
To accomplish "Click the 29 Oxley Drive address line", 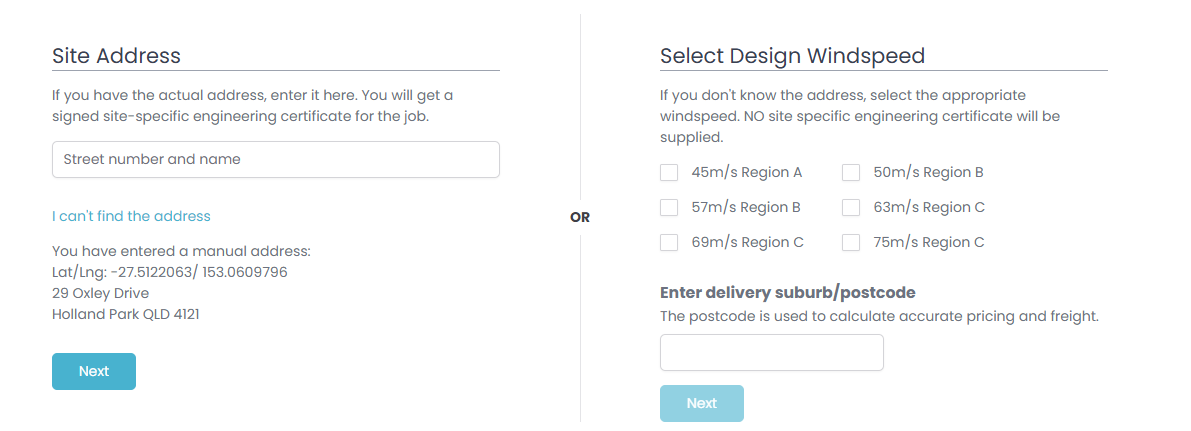I will coord(100,293).
